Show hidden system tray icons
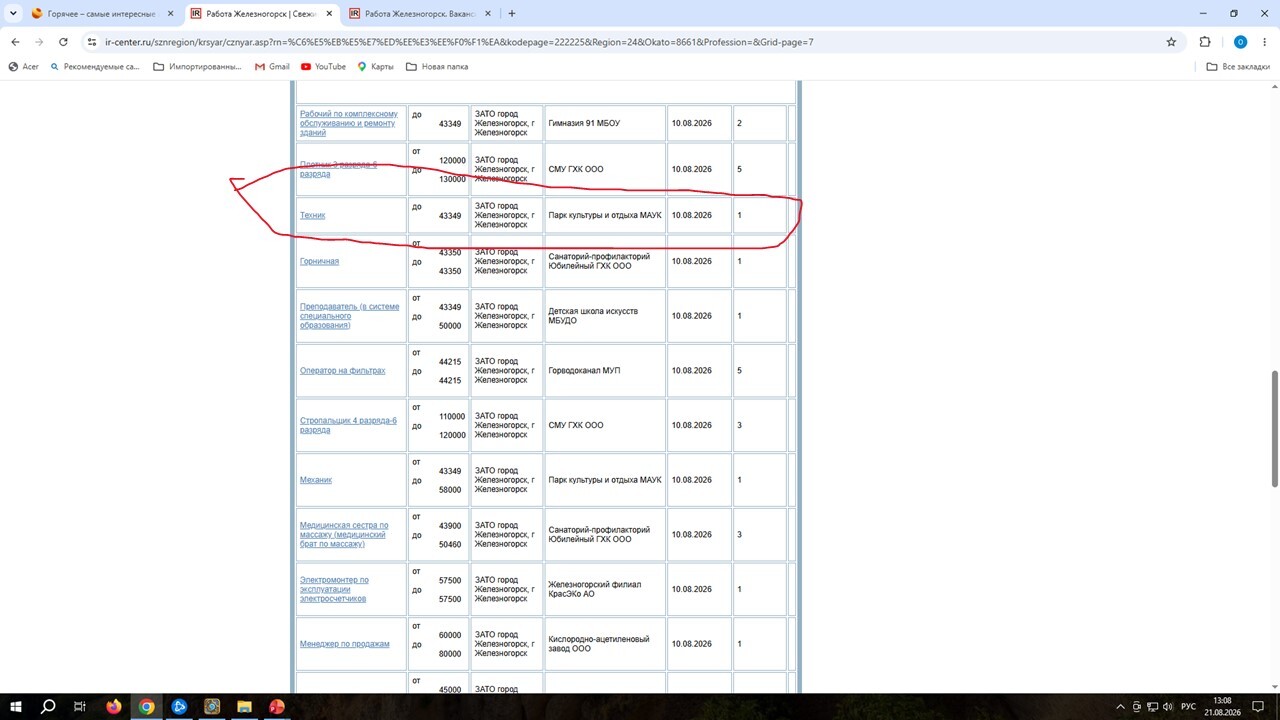1280x720 pixels. click(1120, 707)
